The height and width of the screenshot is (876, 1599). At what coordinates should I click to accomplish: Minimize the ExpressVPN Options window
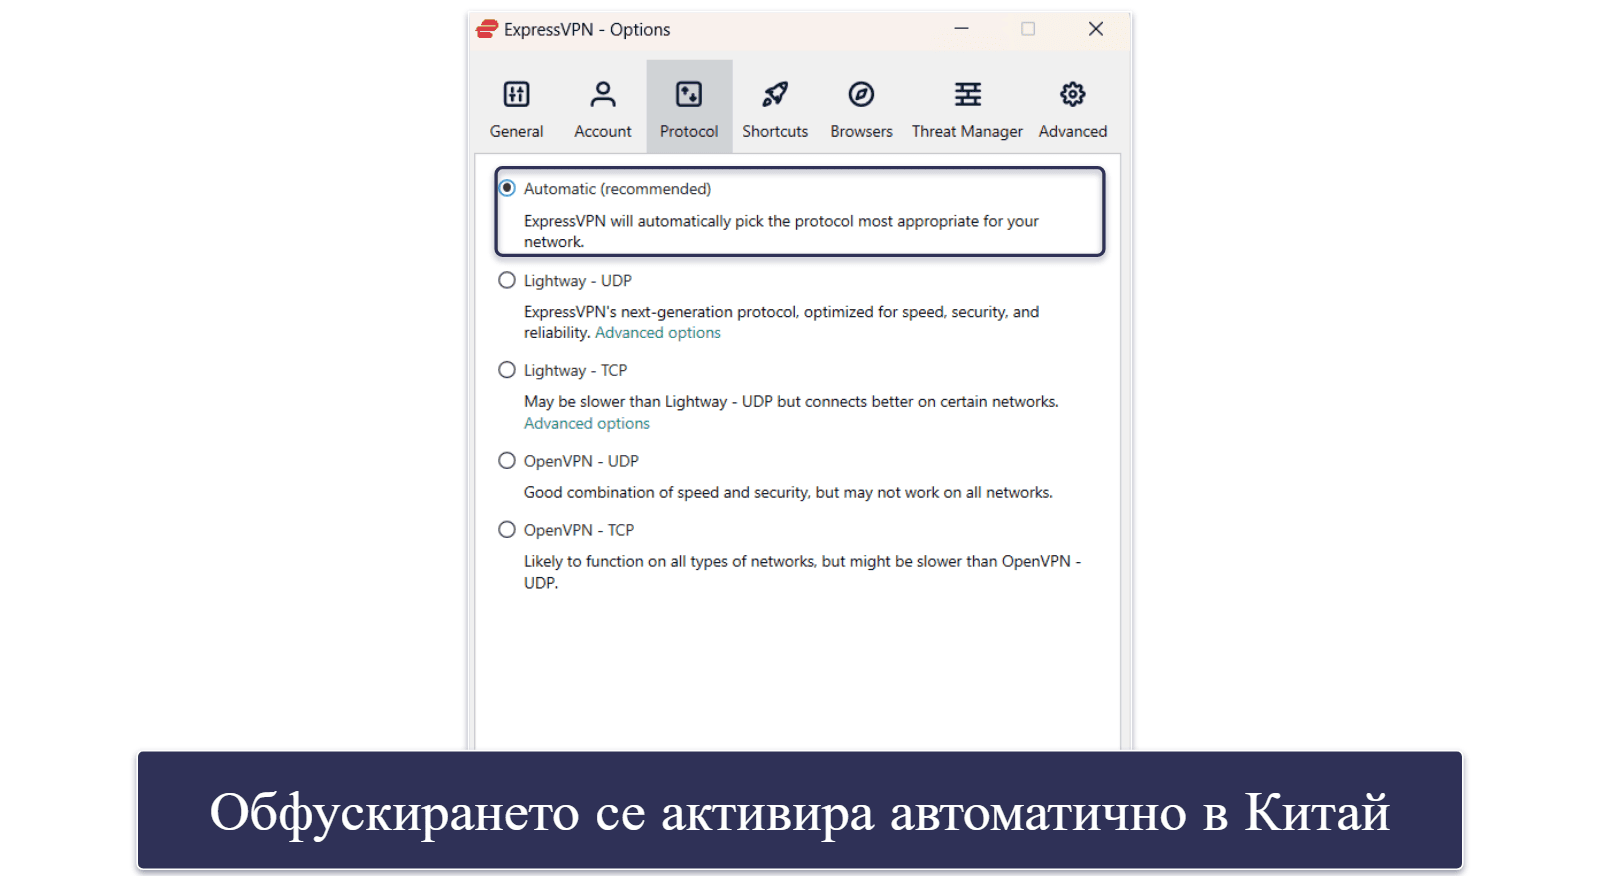pyautogui.click(x=961, y=29)
